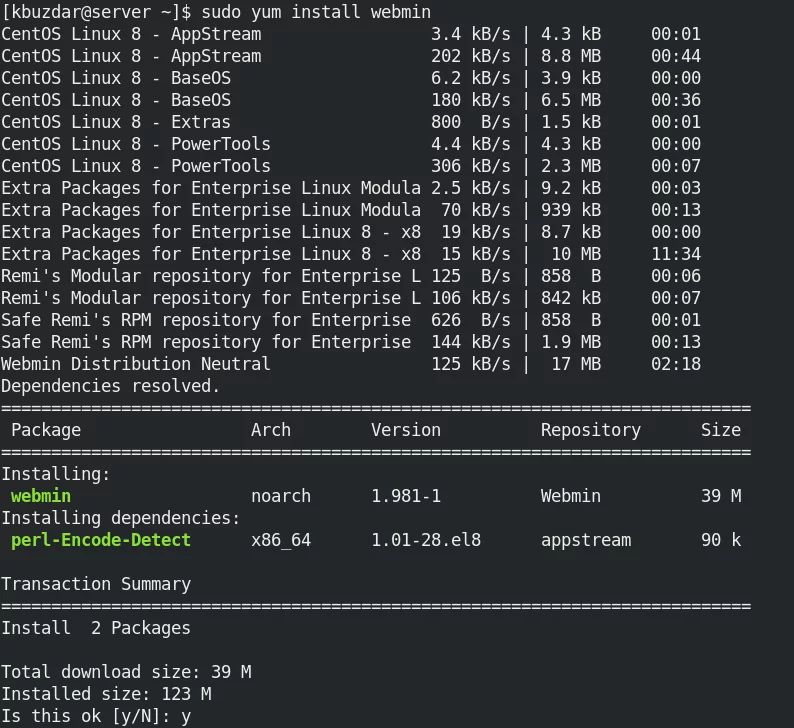Select version '1.01-28.el8' text
The image size is (794, 728).
click(426, 540)
